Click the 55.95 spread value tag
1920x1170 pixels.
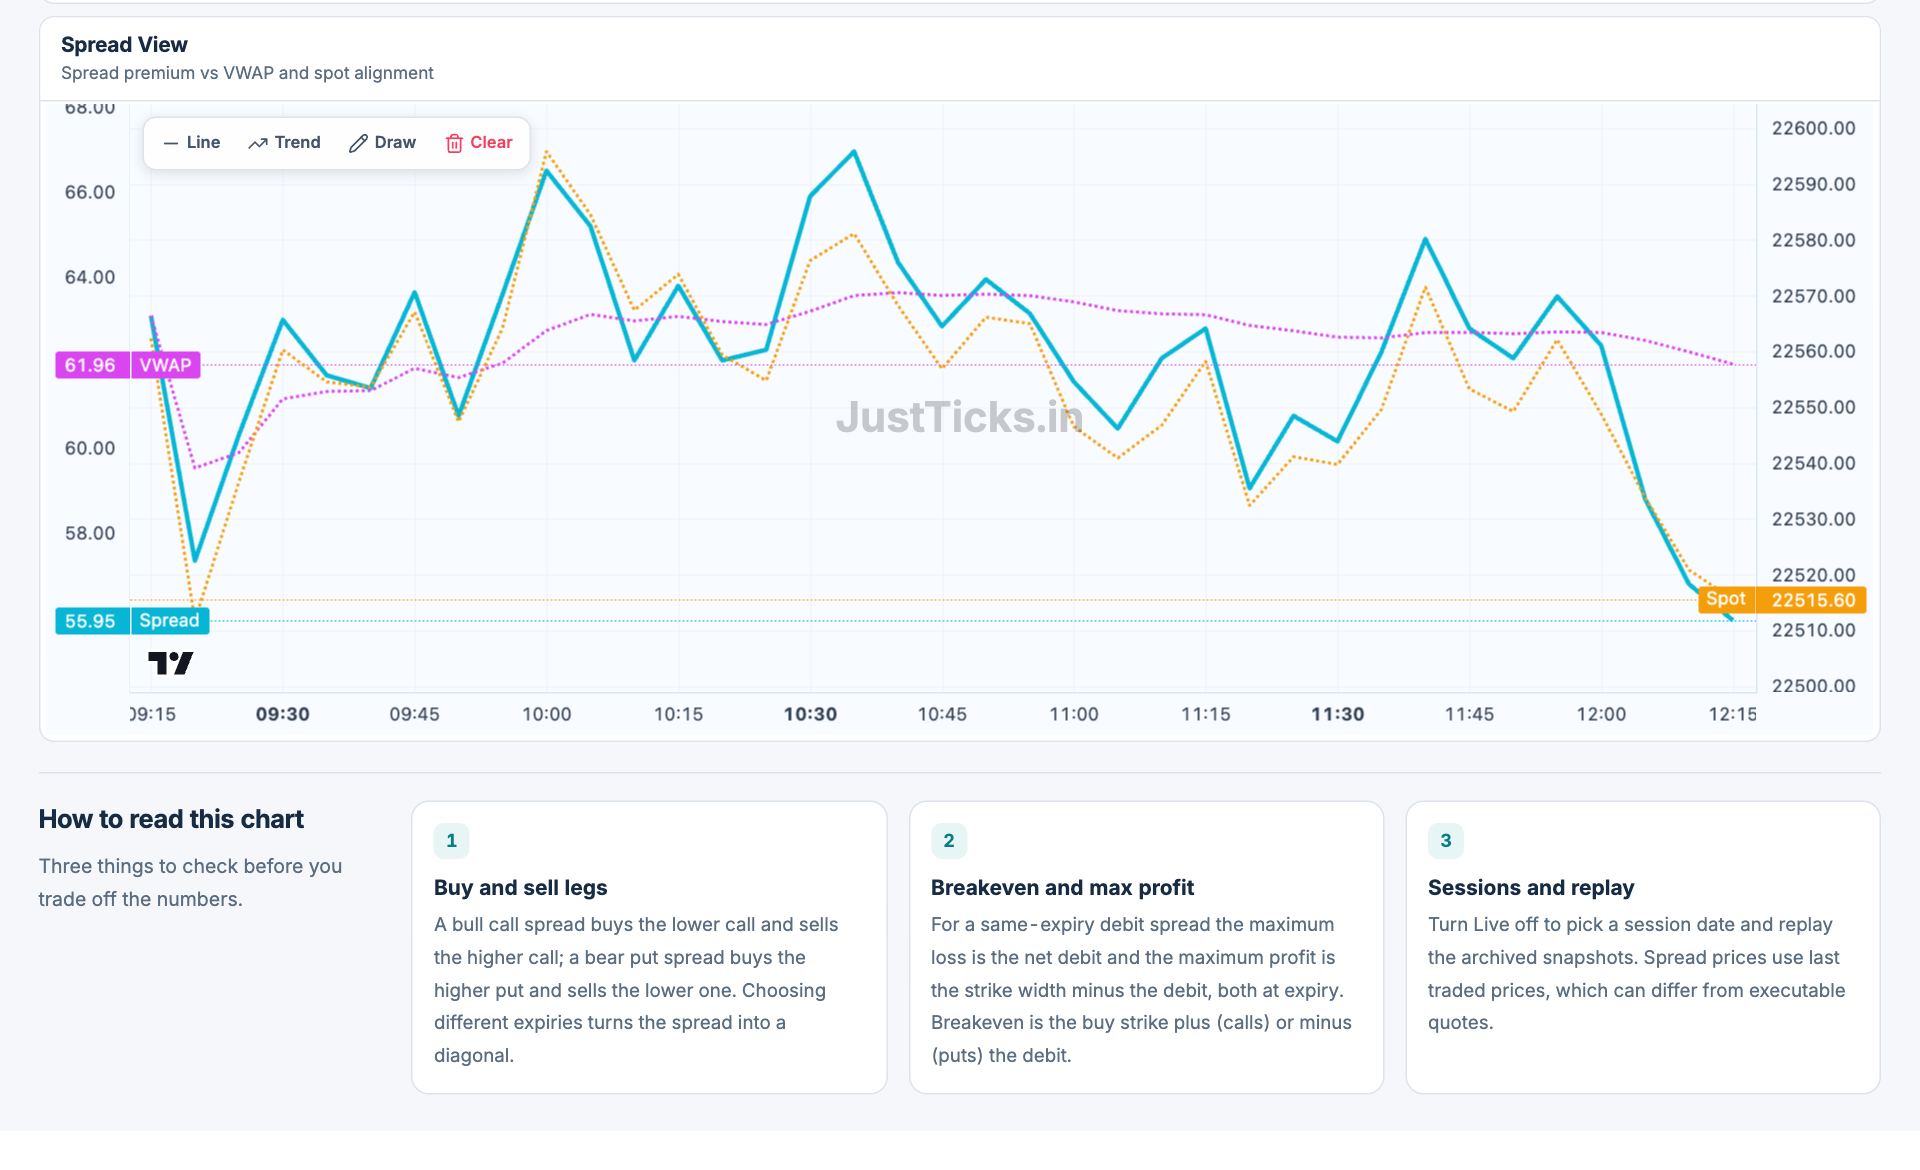coord(91,621)
